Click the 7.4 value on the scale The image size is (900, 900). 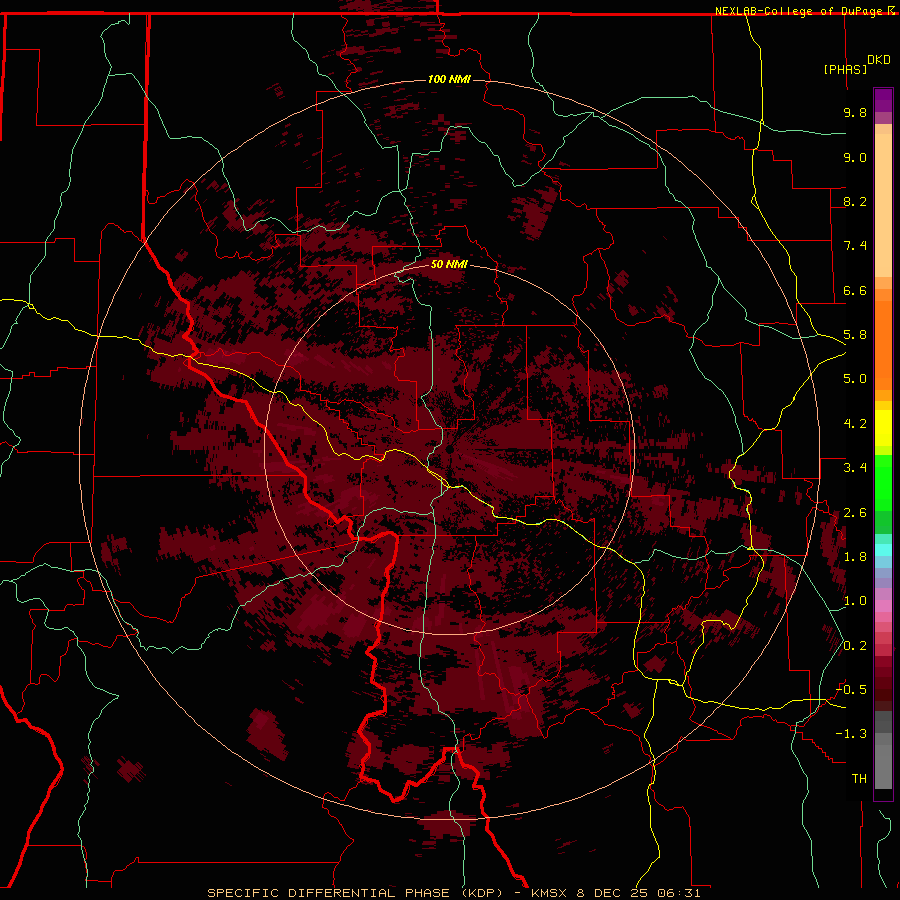tap(855, 246)
